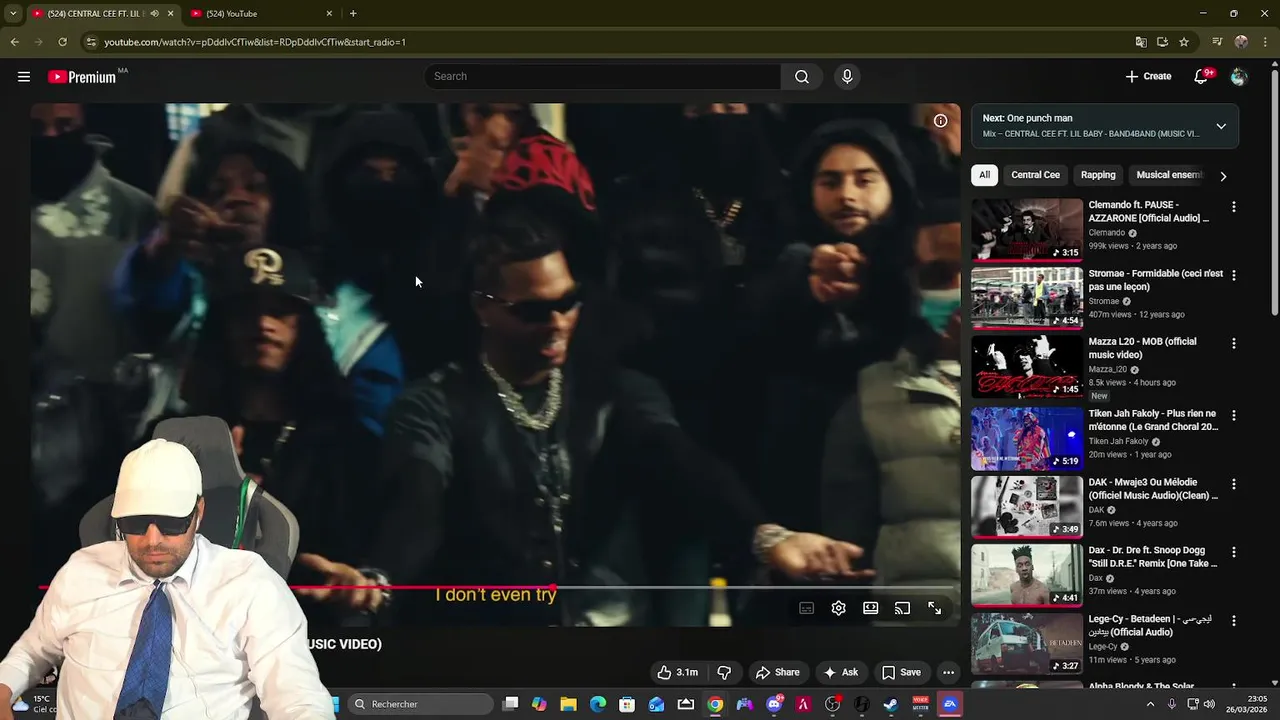
Task: Show video info card icon
Action: click(940, 121)
